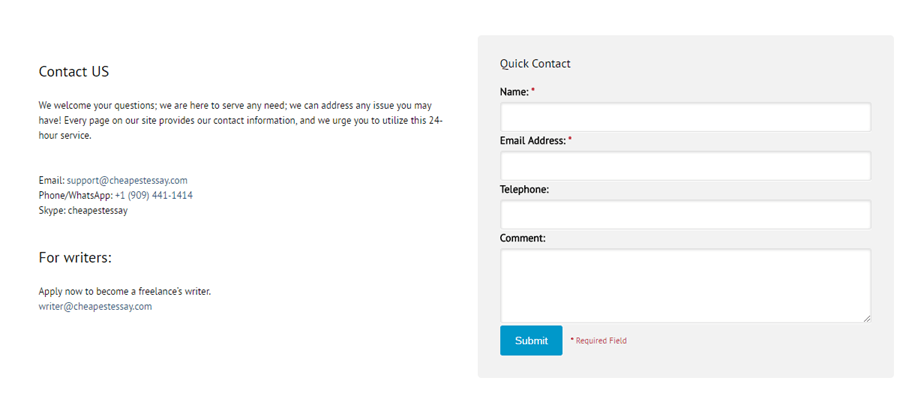
Task: Focus the Email Address input field
Action: pyautogui.click(x=685, y=166)
